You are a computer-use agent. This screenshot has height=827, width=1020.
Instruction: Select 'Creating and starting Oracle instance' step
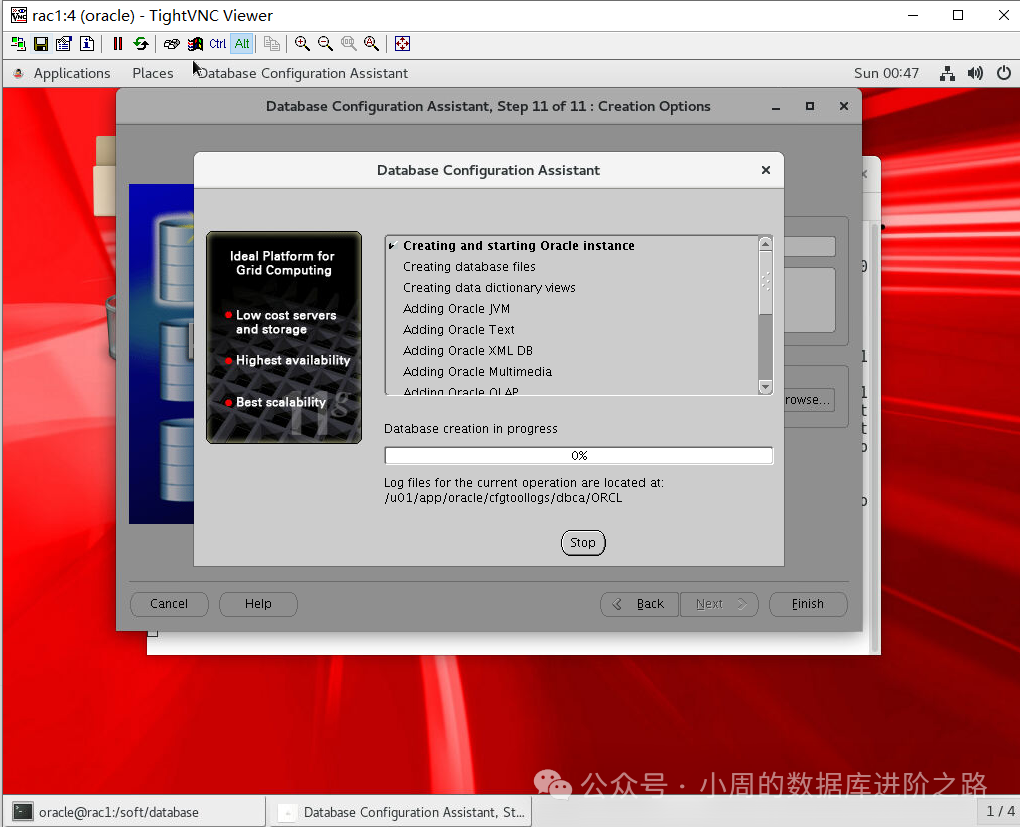(x=518, y=245)
